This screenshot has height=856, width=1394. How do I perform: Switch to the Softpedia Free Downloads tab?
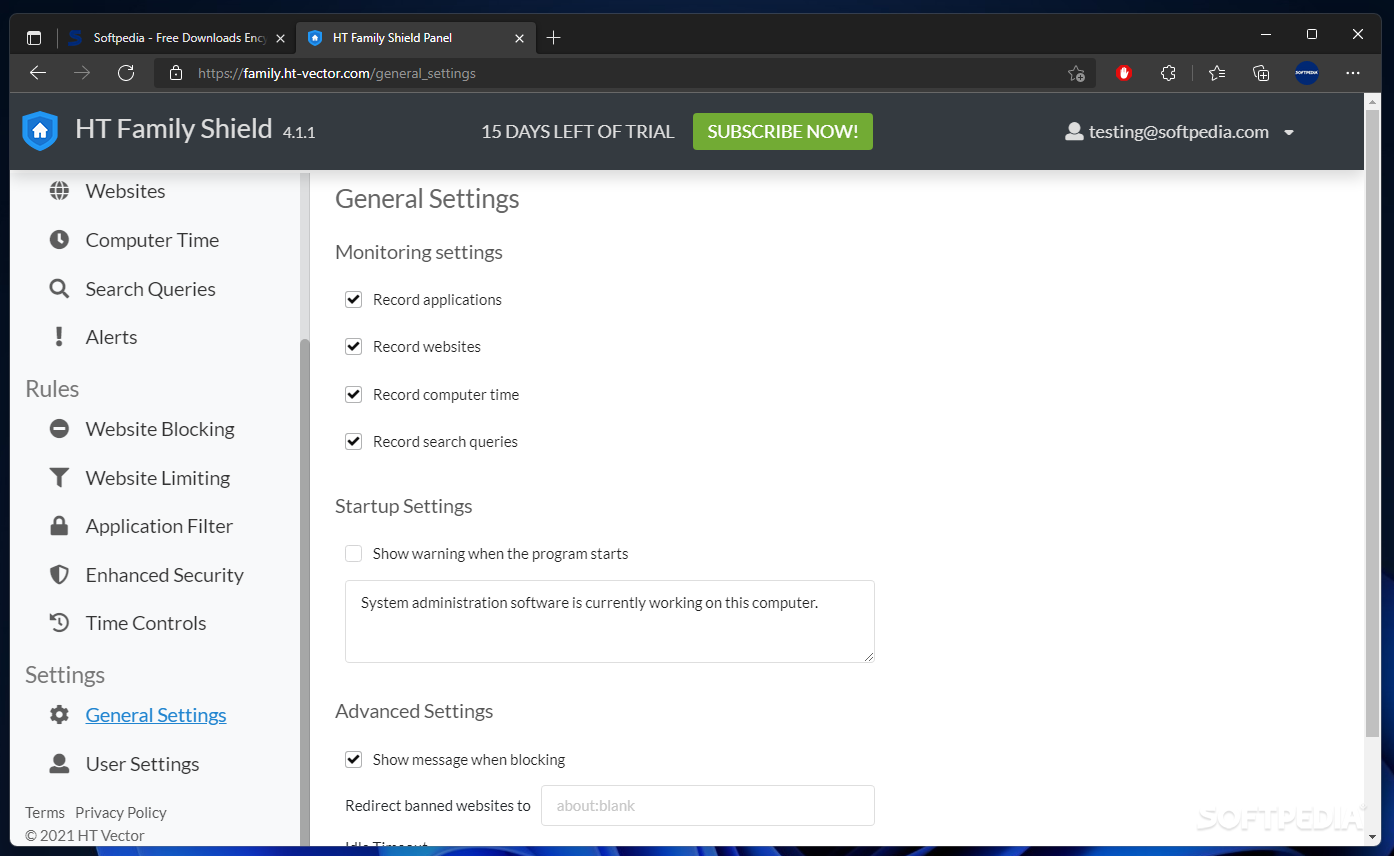pos(178,38)
